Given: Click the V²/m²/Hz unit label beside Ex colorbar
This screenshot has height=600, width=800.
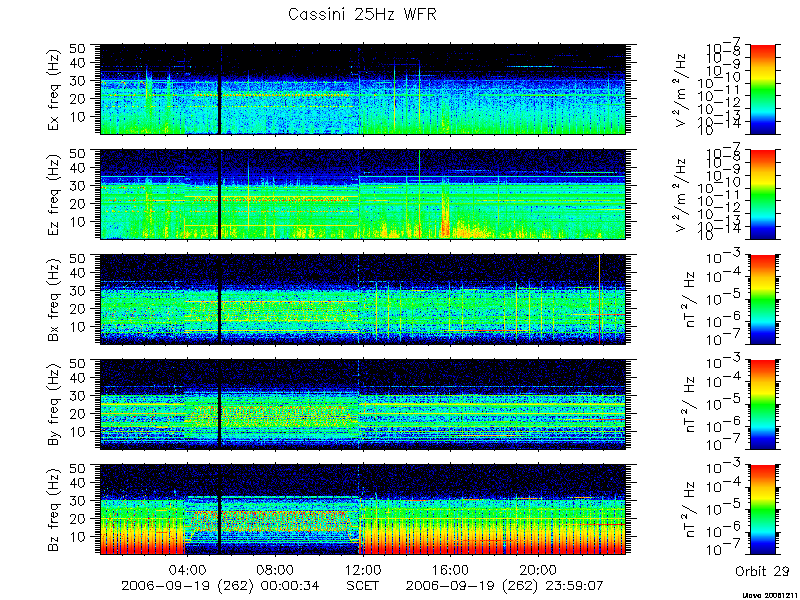Looking at the screenshot, I should [x=681, y=90].
